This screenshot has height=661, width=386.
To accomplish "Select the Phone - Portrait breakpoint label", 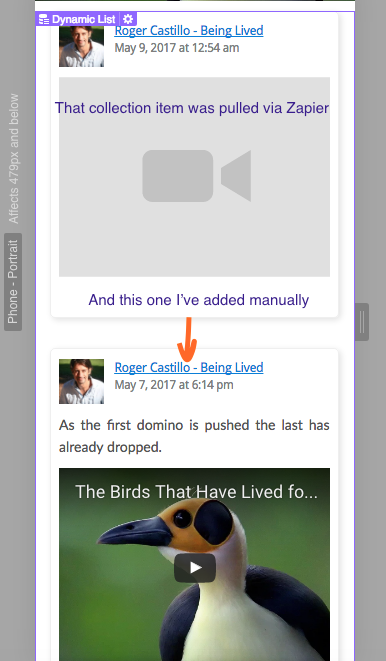I will (x=13, y=282).
